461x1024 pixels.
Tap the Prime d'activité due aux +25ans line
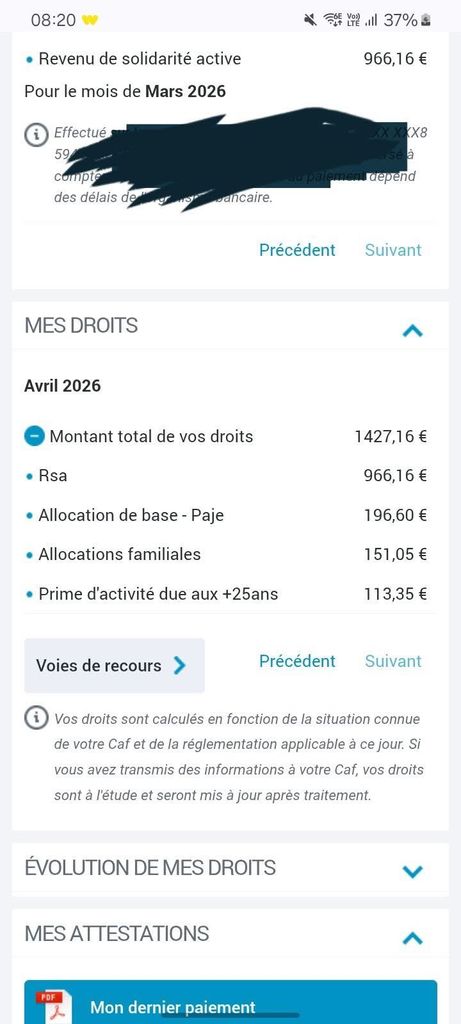(226, 594)
